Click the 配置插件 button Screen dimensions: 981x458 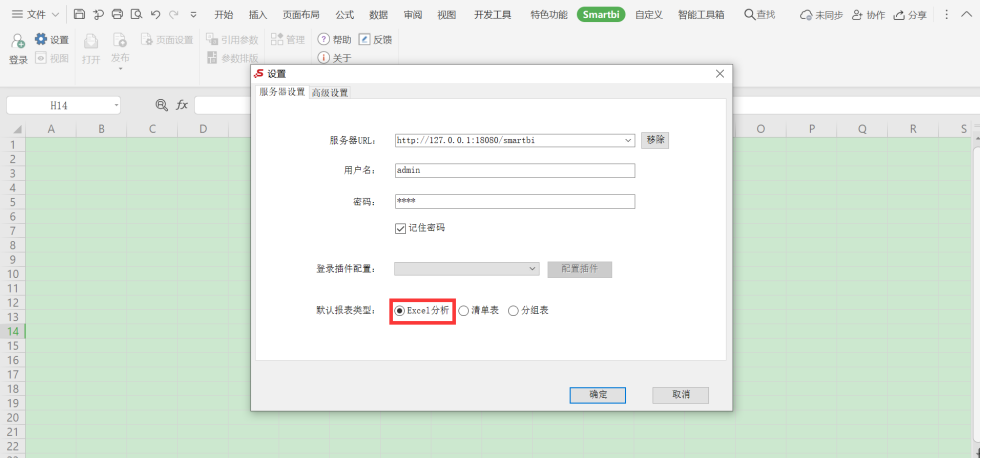tap(579, 269)
